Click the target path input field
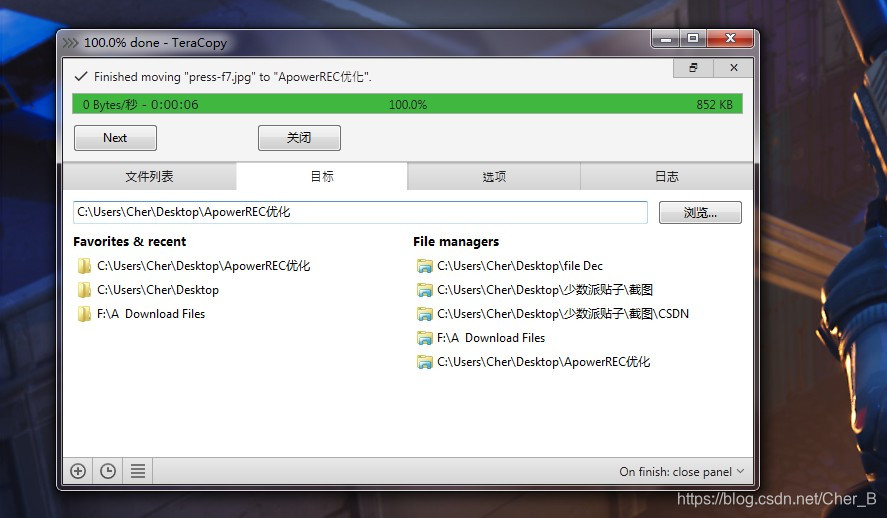 point(360,212)
